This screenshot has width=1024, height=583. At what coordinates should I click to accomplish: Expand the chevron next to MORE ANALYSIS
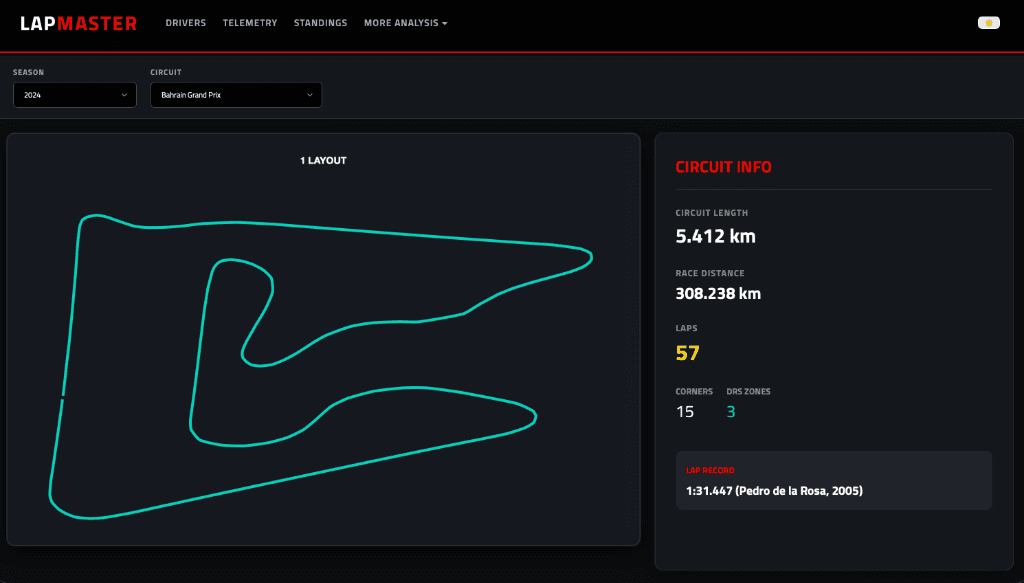tap(444, 22)
